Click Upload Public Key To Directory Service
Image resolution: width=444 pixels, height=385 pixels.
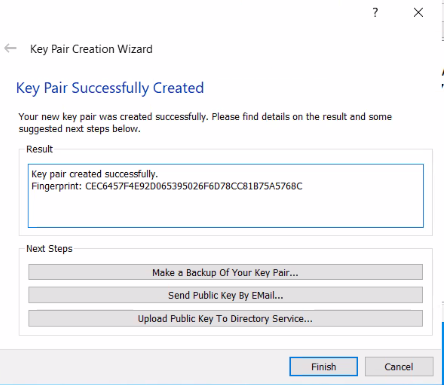[x=225, y=318]
